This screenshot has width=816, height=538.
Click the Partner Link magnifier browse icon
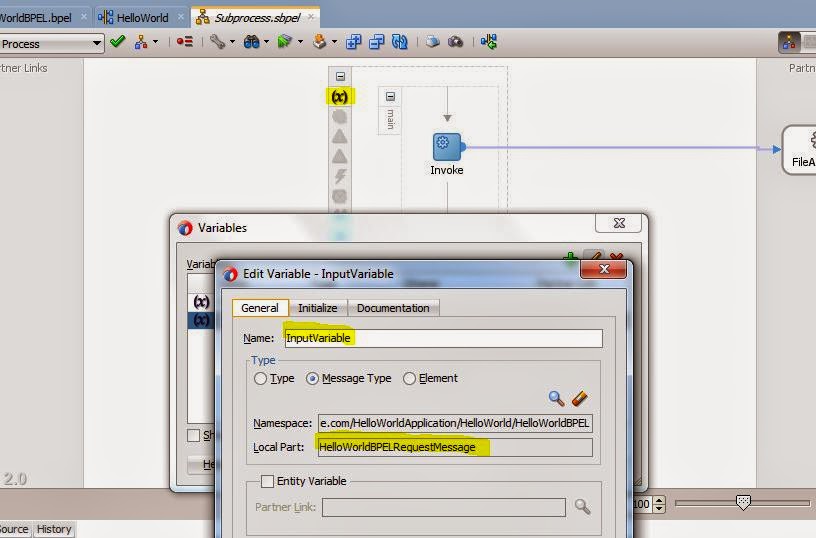[x=582, y=507]
